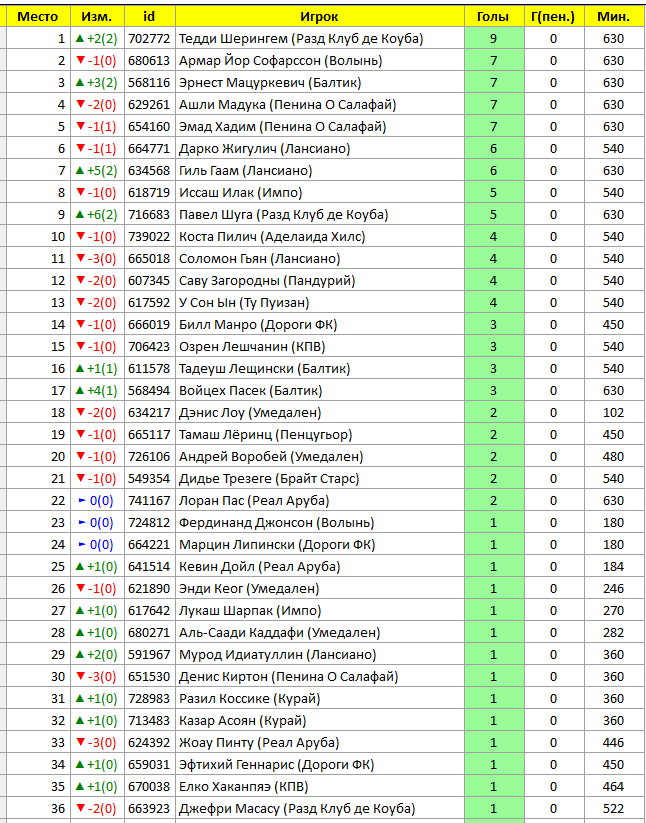Select cell Войцех Пасек (Балтик)
This screenshot has height=823, width=646.
(x=320, y=391)
